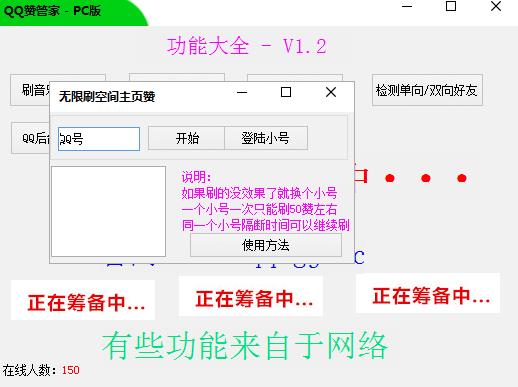Click the middle 正在筹备中 banner
Viewport: 518px width, 387px height.
251,296
